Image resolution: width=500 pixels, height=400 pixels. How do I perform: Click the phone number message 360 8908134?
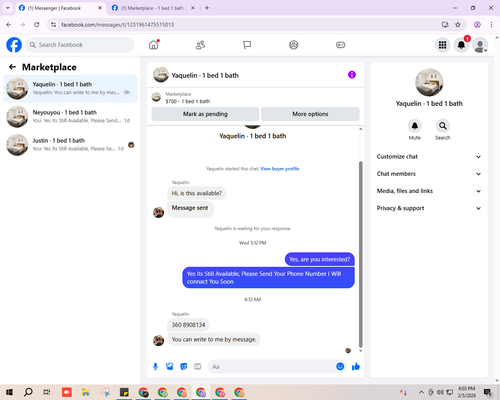189,325
